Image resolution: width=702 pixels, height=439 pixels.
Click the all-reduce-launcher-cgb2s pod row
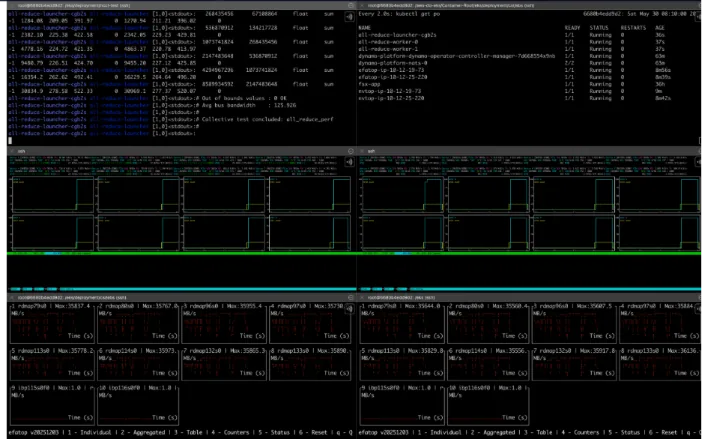pos(513,35)
